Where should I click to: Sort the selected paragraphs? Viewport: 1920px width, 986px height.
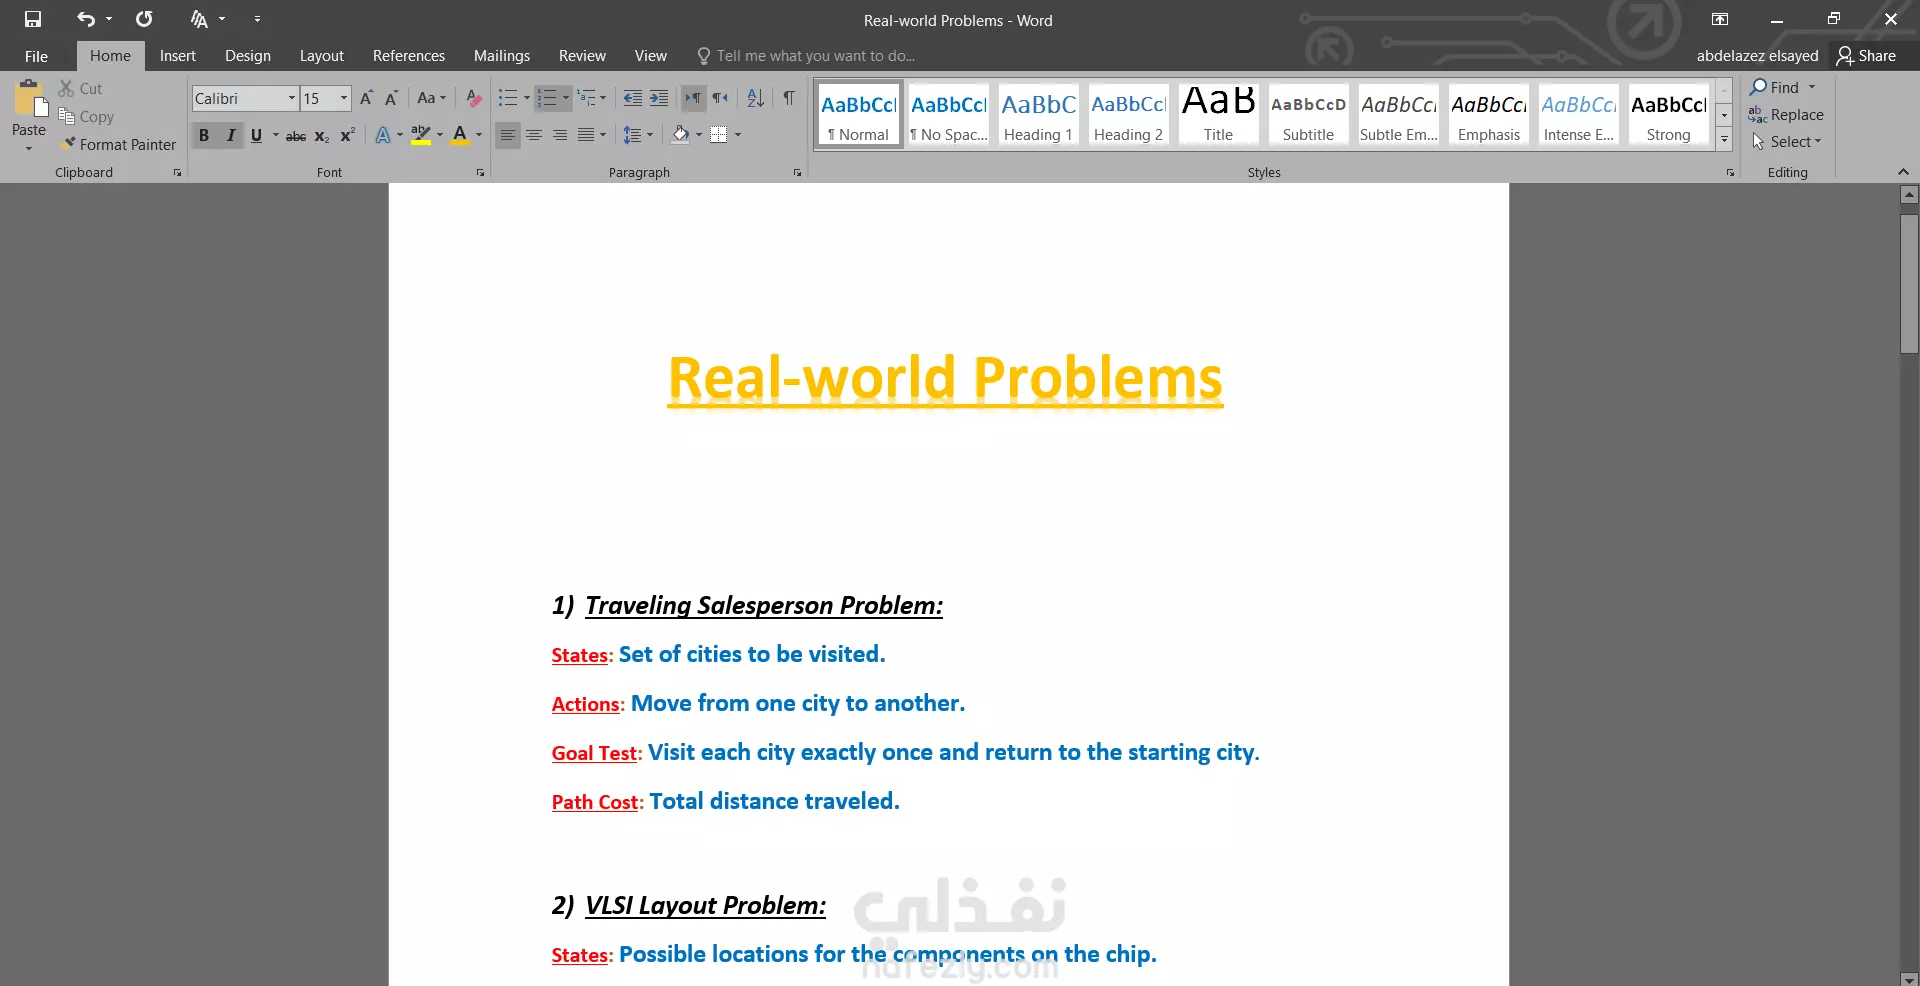(756, 98)
